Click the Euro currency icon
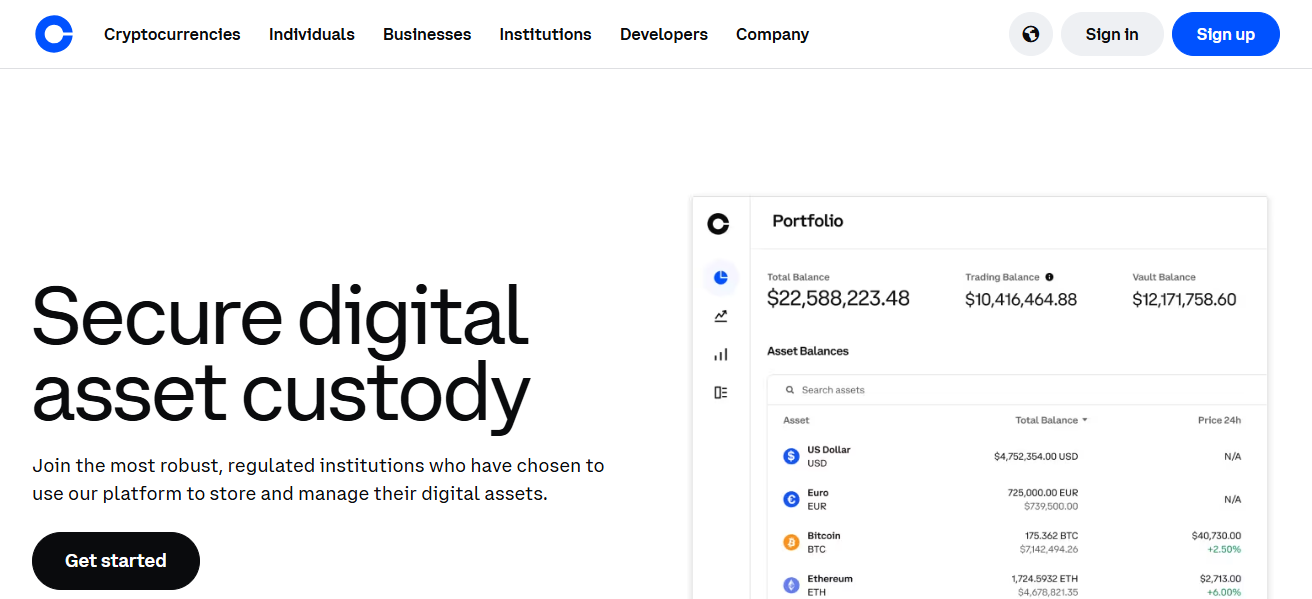The width and height of the screenshot is (1312, 599). pos(790,498)
